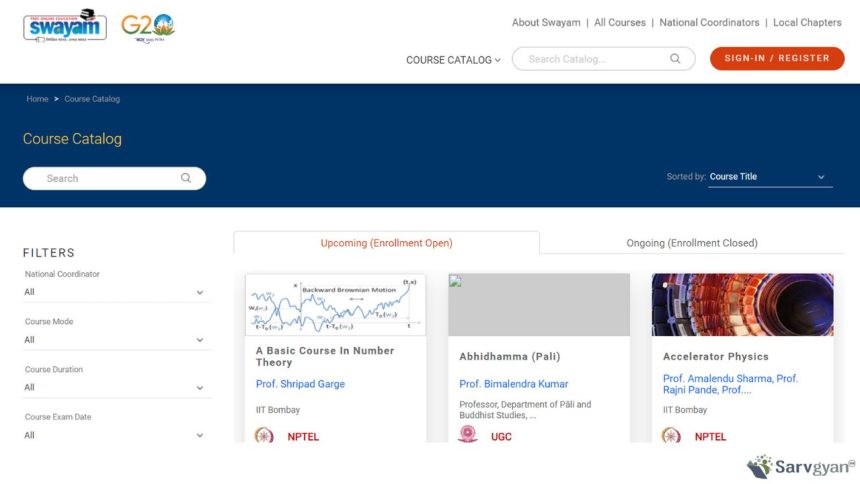
Task: Switch to Upcoming (Enrollment Open) tab
Action: 386,243
